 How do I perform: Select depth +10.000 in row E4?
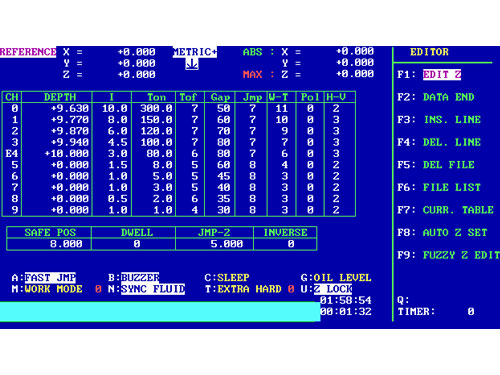[x=67, y=154]
